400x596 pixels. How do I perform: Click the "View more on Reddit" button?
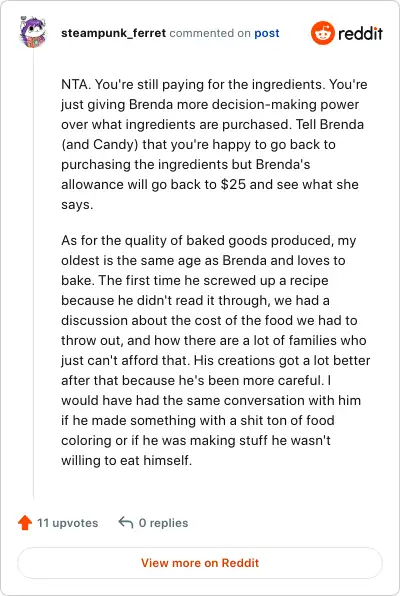pos(200,563)
